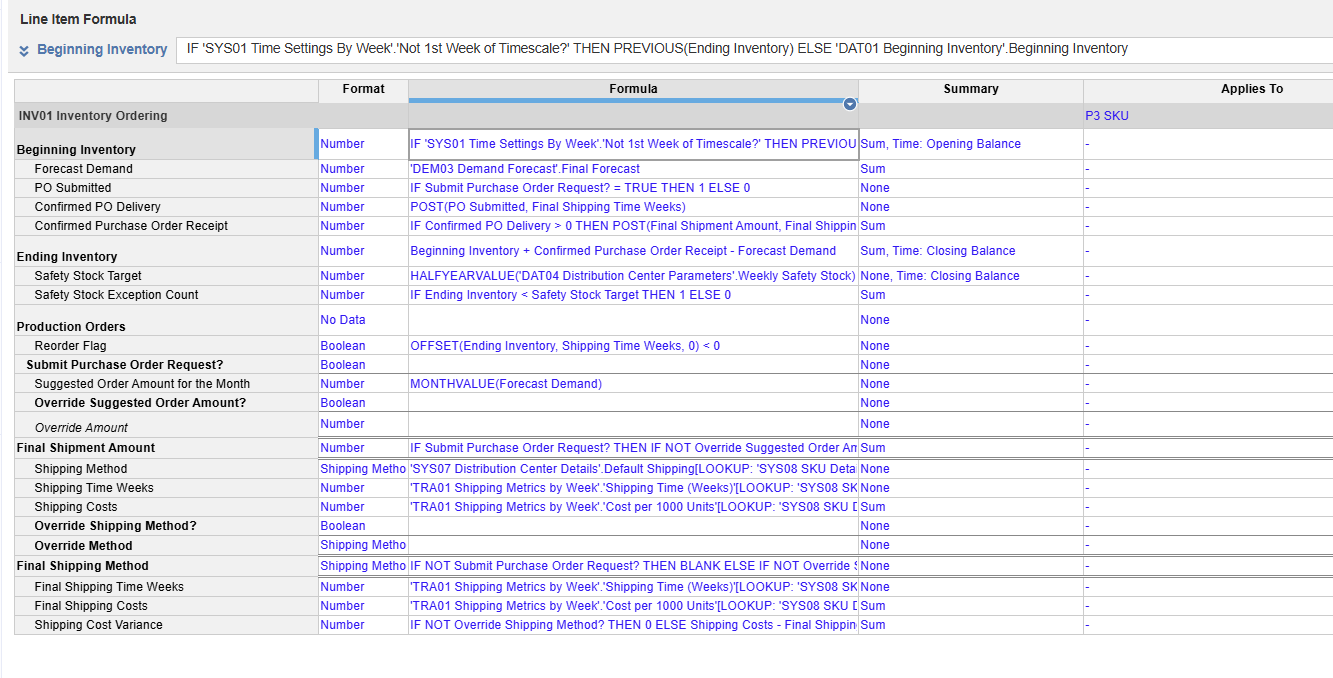
Task: Click the 'No Data' format cell for Production Orders
Action: coord(363,320)
